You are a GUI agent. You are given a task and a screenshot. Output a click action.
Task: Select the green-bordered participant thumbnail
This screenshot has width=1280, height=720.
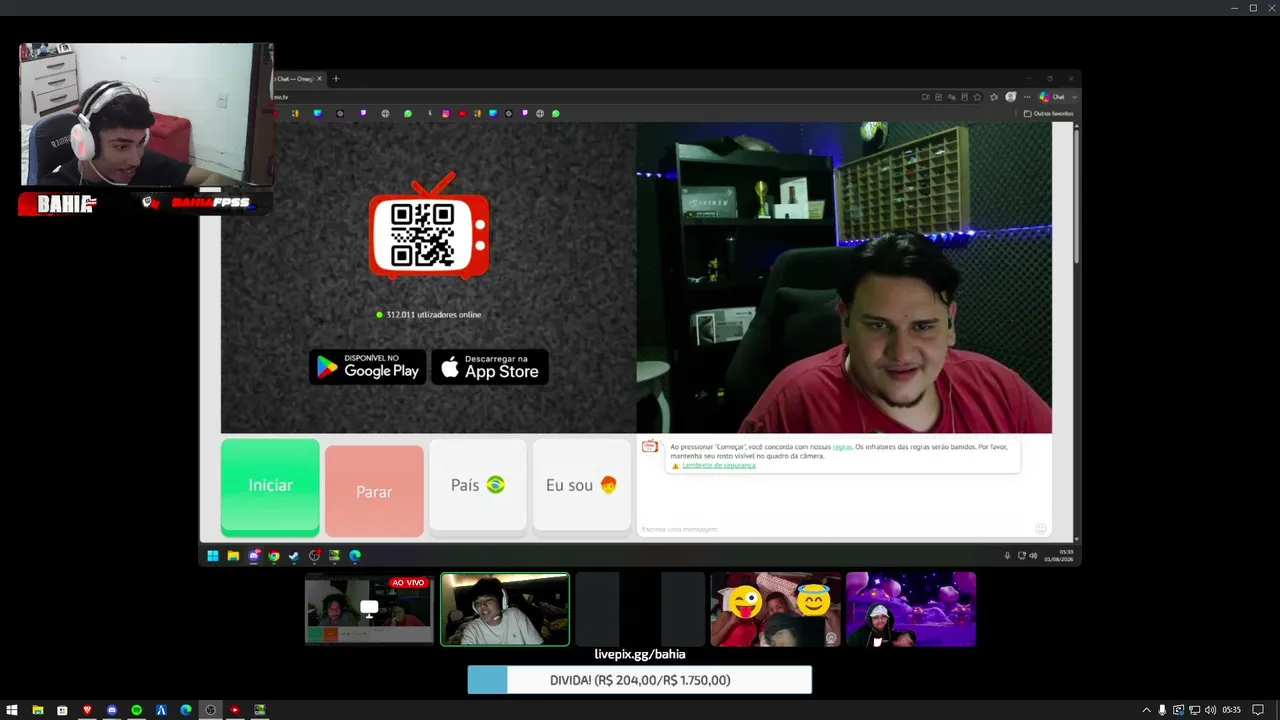pyautogui.click(x=505, y=609)
